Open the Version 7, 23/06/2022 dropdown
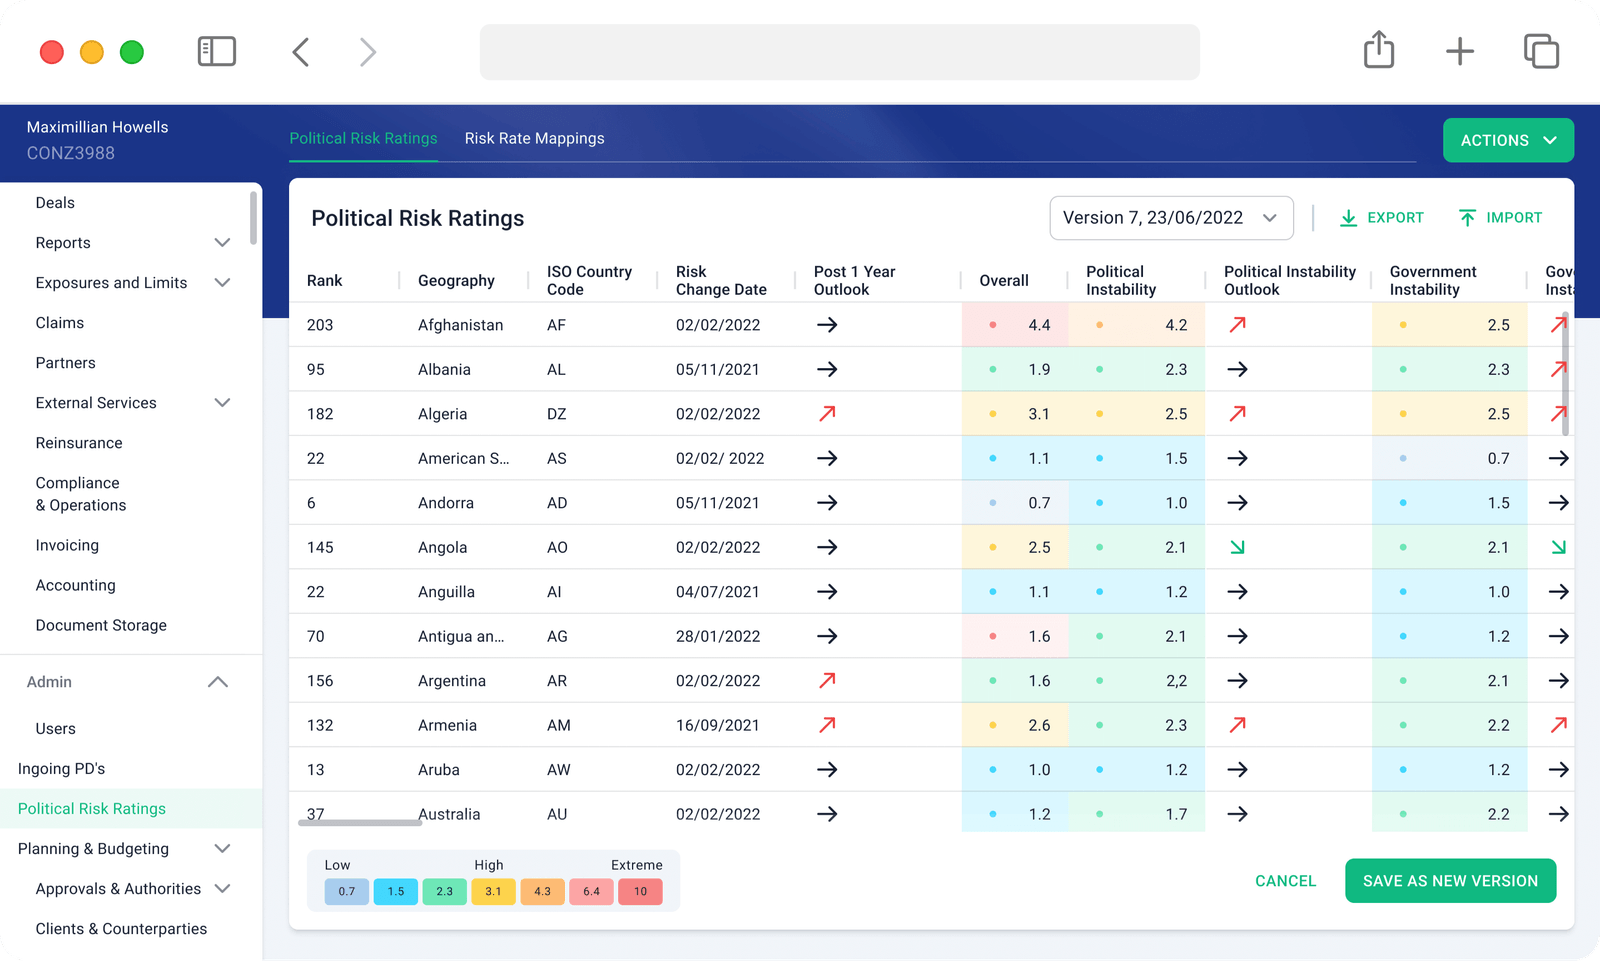This screenshot has width=1600, height=961. [1171, 218]
